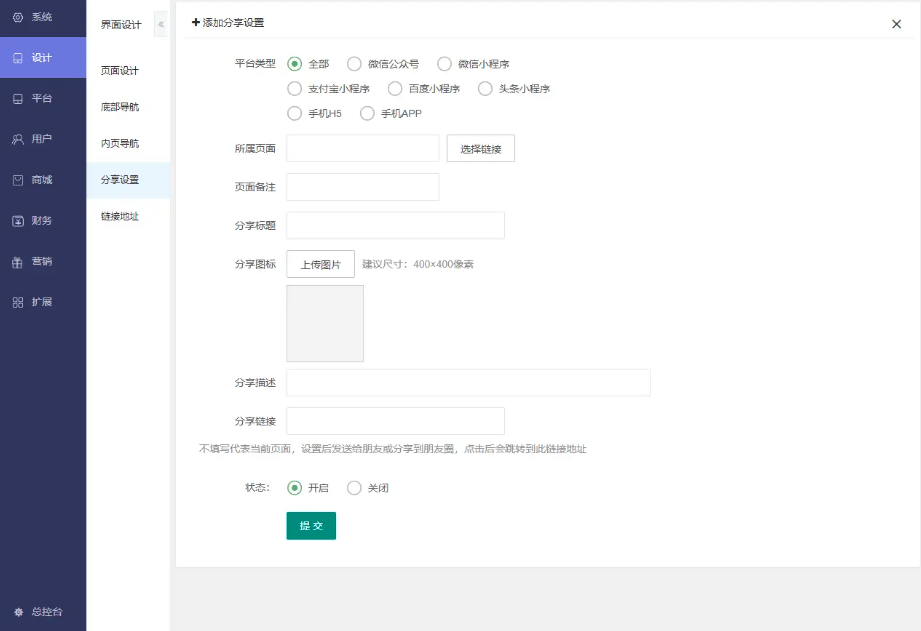Click the 总控台 gear icon
The image size is (921, 631).
click(18, 612)
